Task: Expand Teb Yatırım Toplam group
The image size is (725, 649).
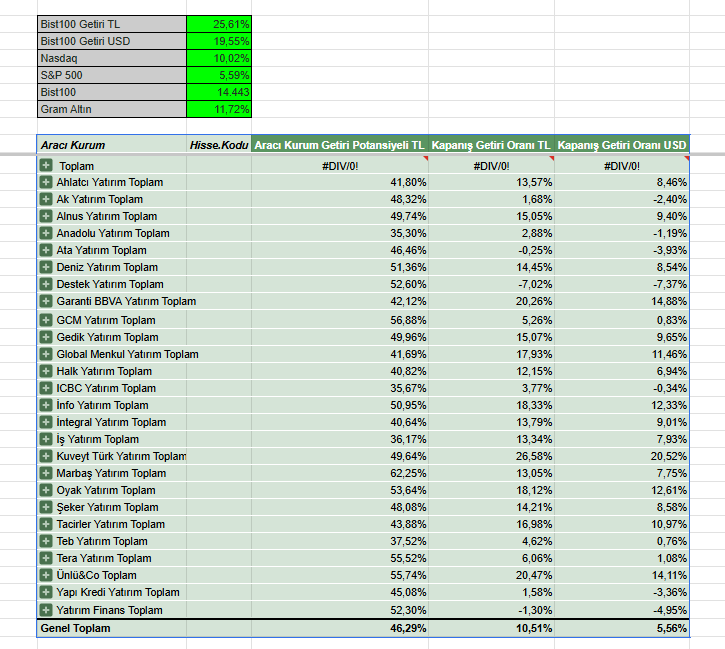Action: pos(46,541)
